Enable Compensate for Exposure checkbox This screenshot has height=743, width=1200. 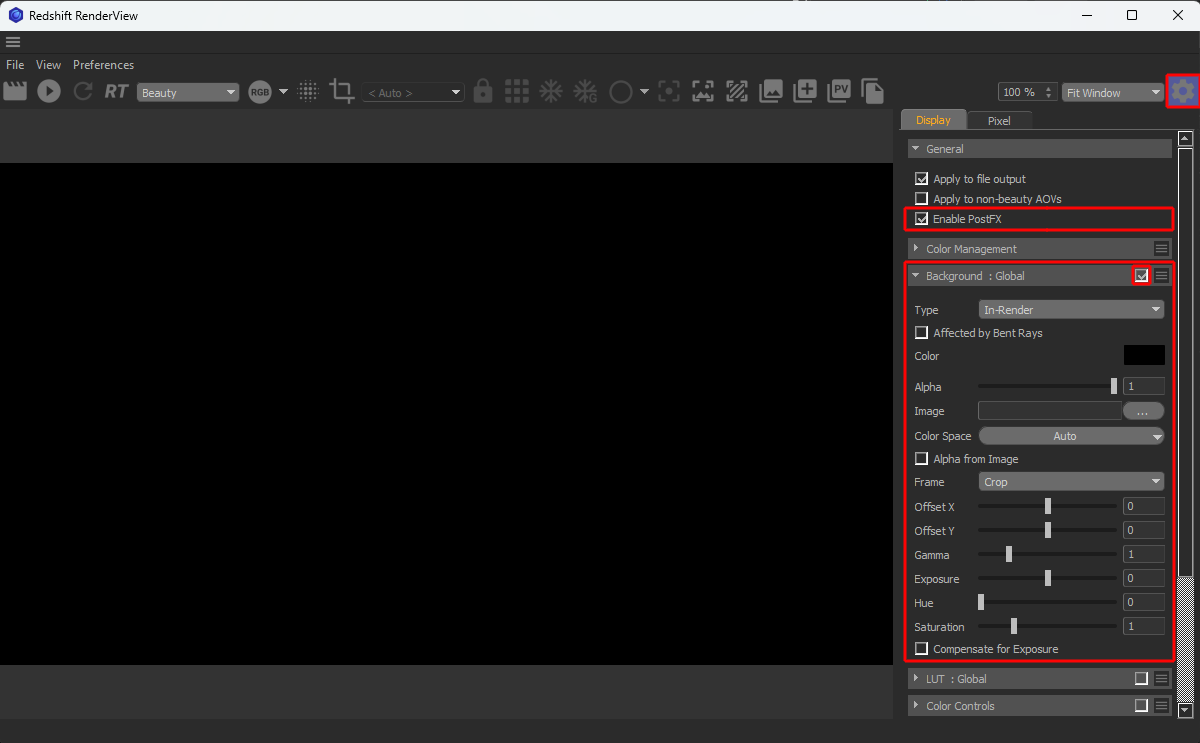click(x=922, y=649)
